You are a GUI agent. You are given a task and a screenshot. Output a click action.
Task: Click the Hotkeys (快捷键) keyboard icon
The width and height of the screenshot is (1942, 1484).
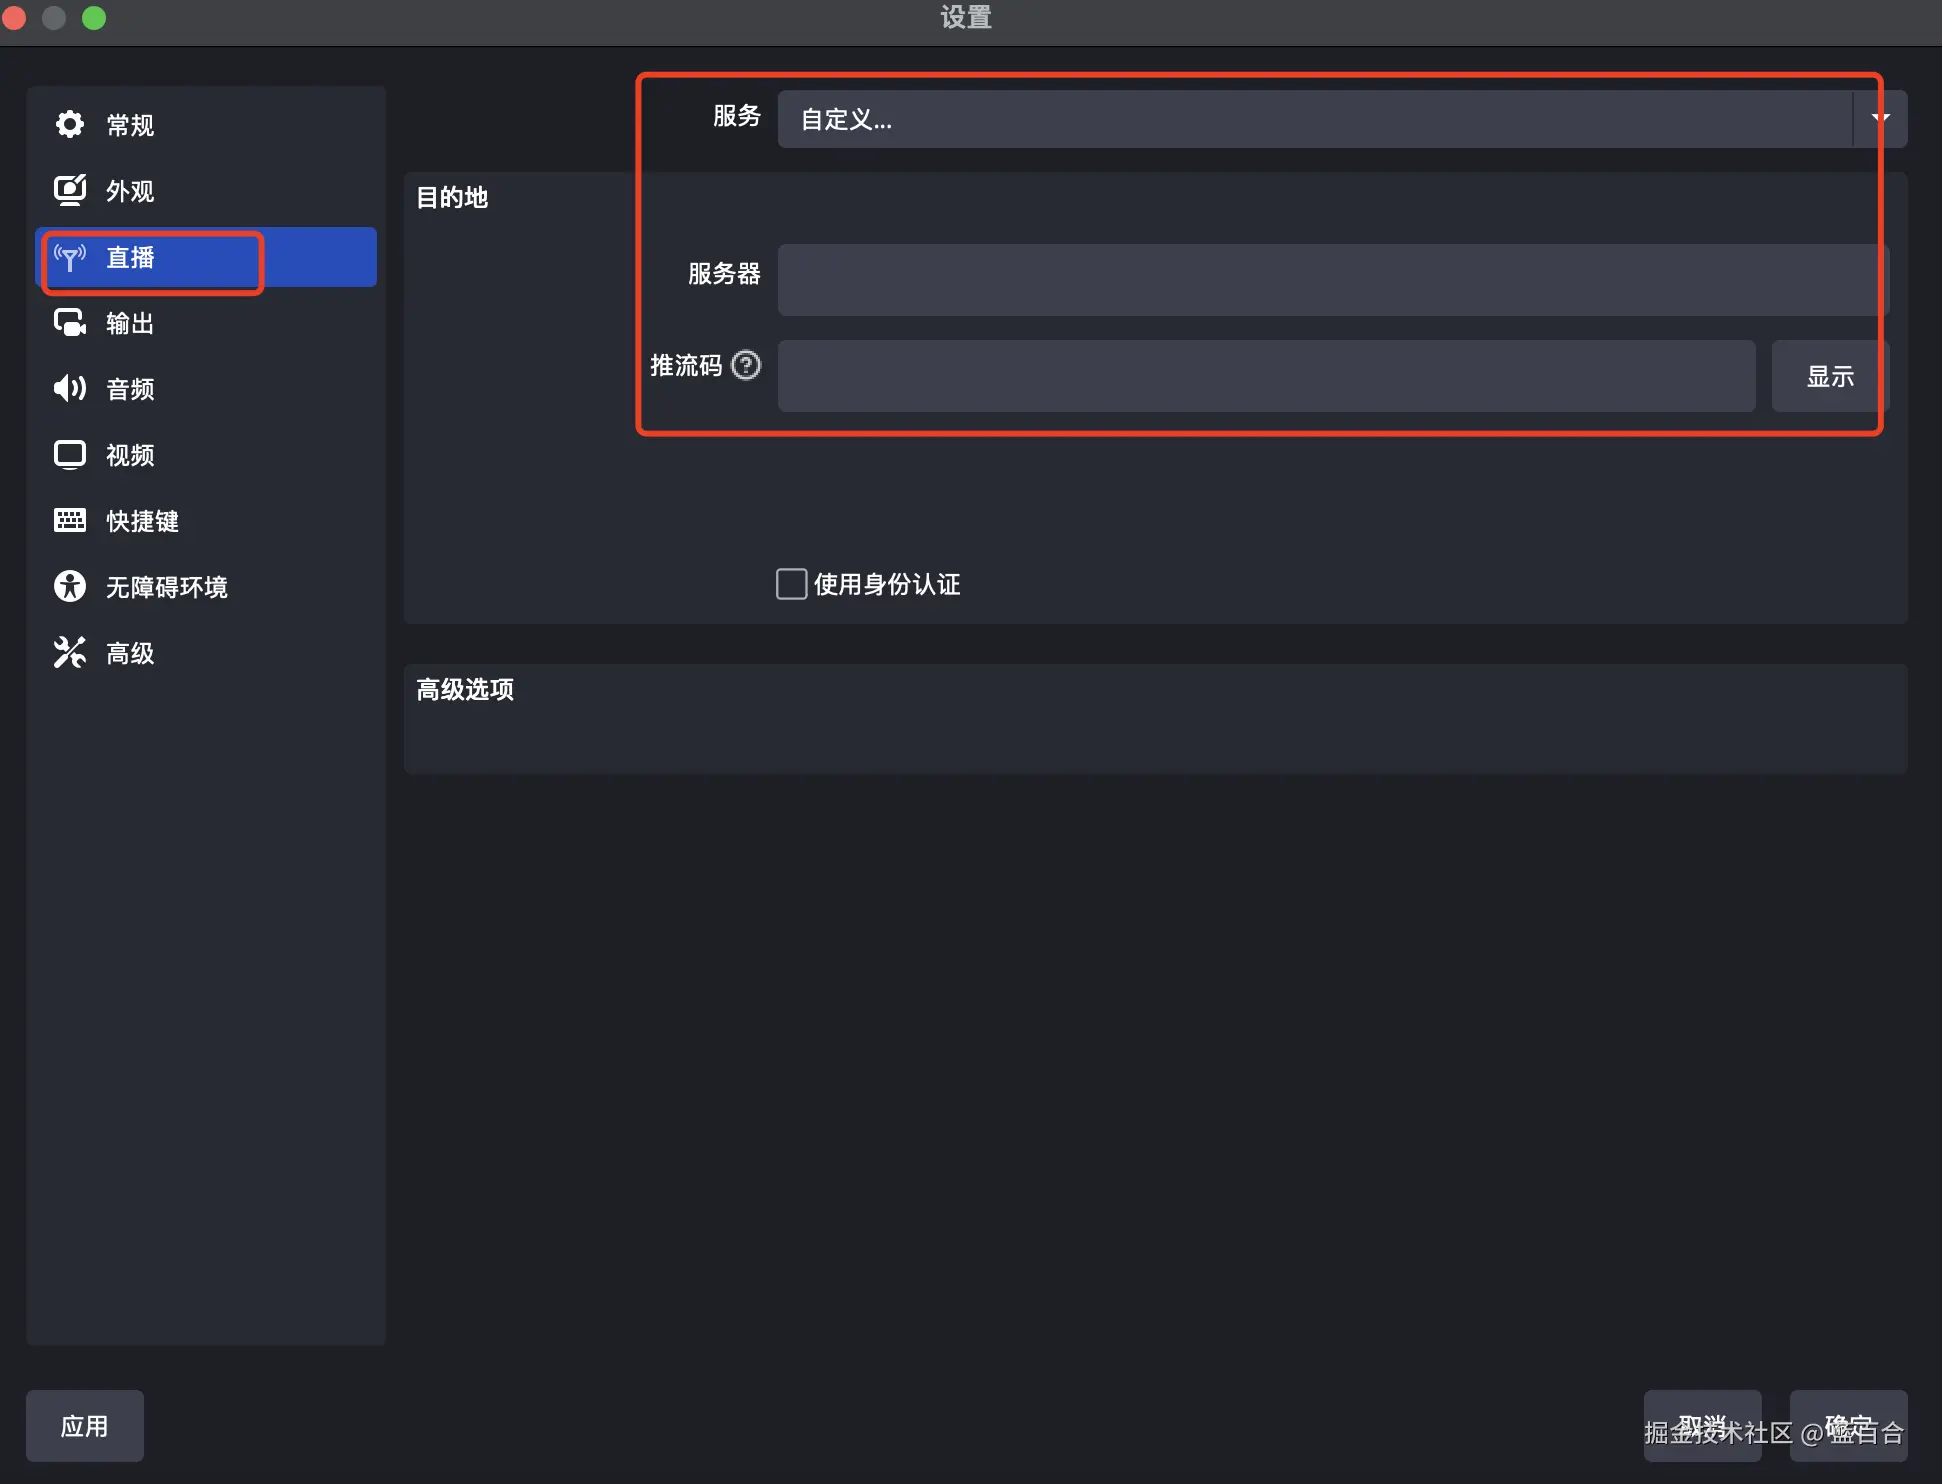coord(70,520)
